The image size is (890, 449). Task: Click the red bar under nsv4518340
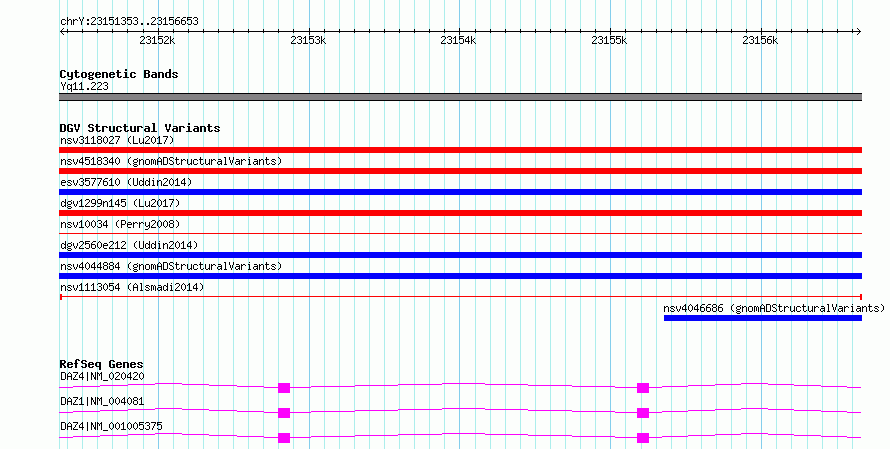tap(460, 171)
